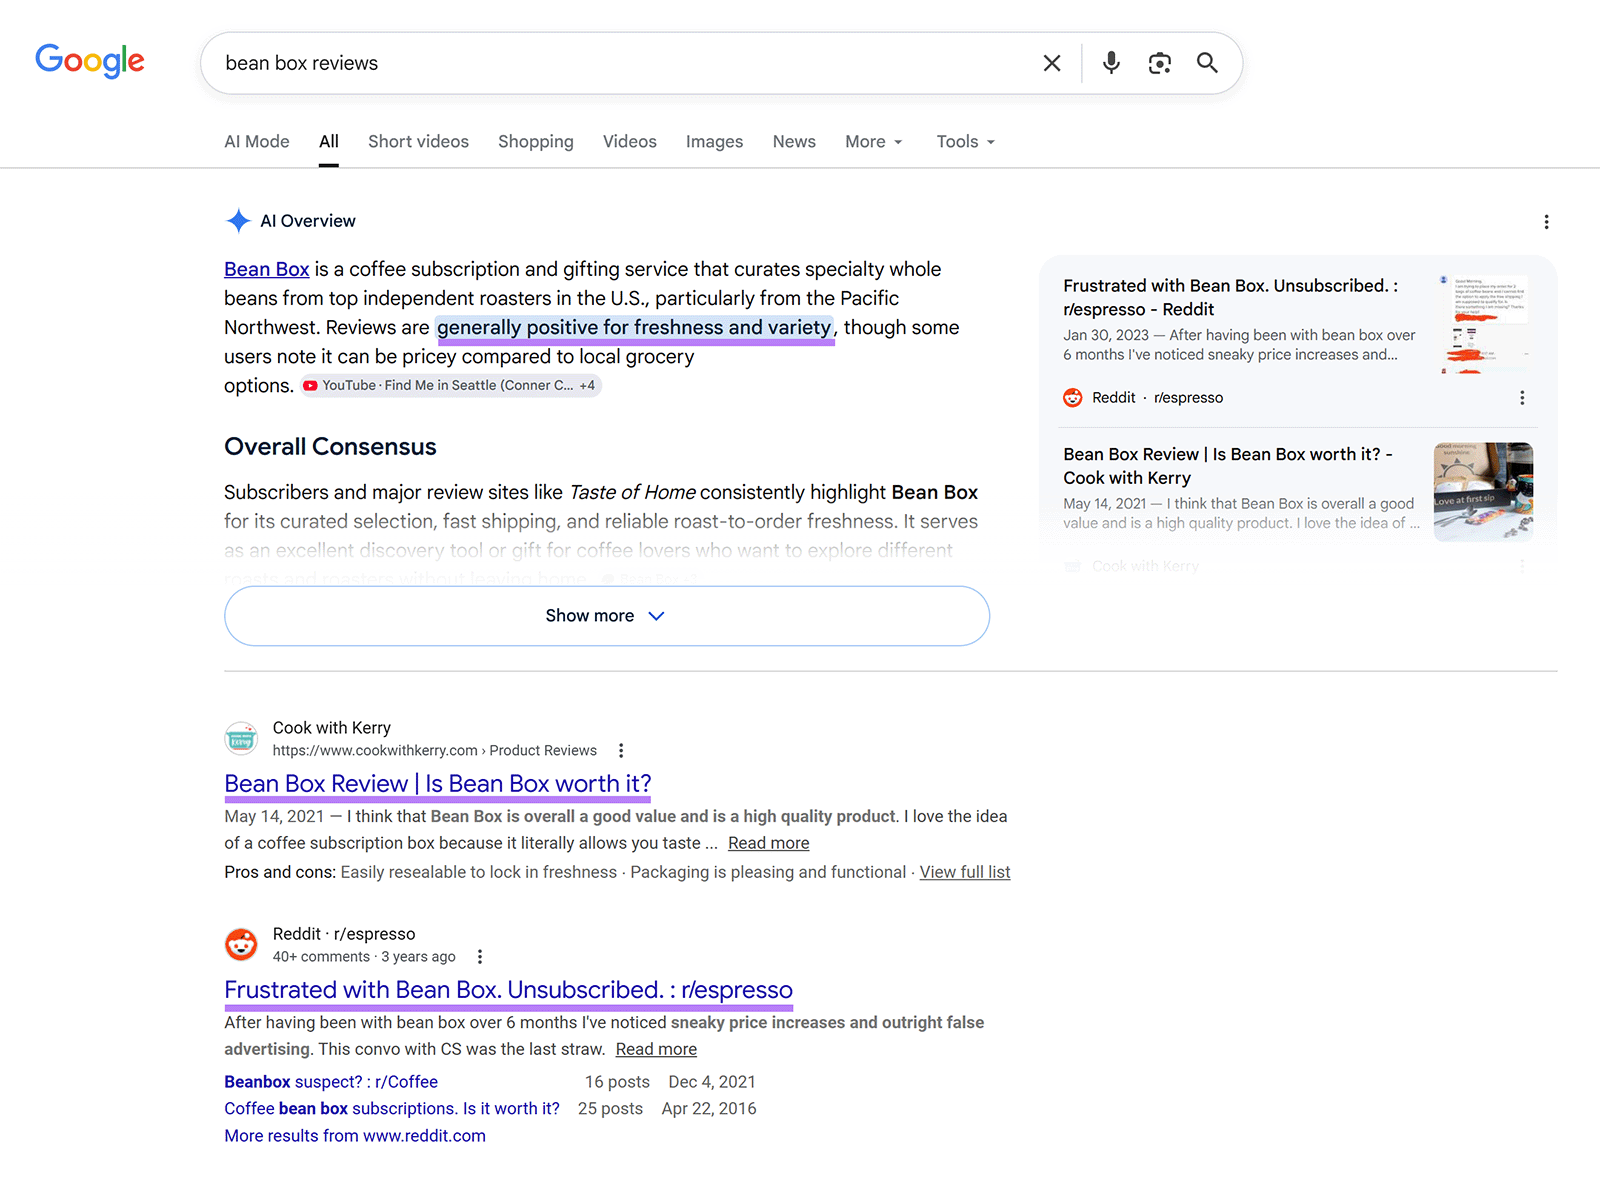Open AI Overview three-dot options menu
The height and width of the screenshot is (1184, 1600).
pos(1546,222)
